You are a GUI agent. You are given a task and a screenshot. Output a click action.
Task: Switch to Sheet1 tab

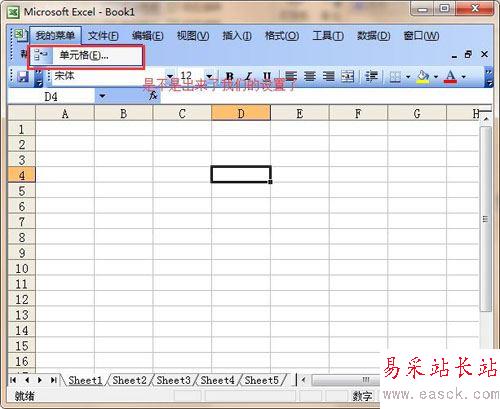pos(85,380)
